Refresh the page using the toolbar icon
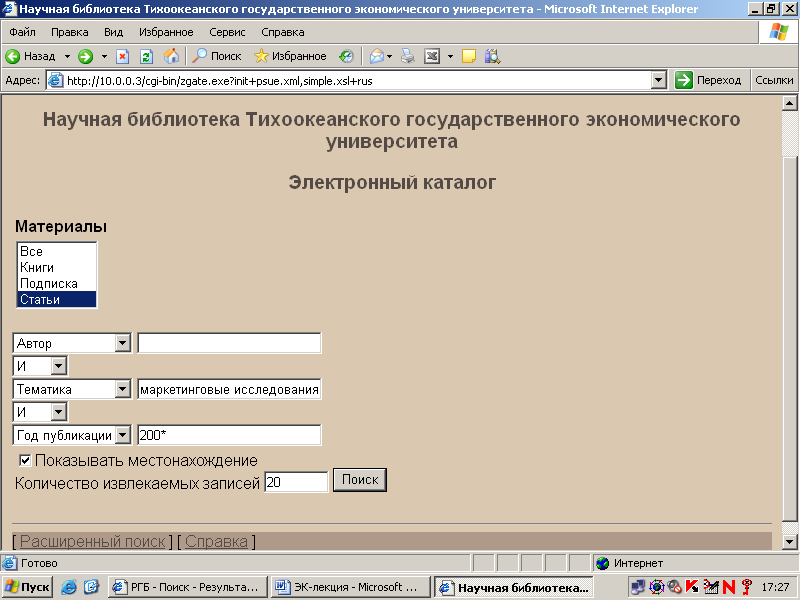Screen dimensions: 800x600 point(146,56)
